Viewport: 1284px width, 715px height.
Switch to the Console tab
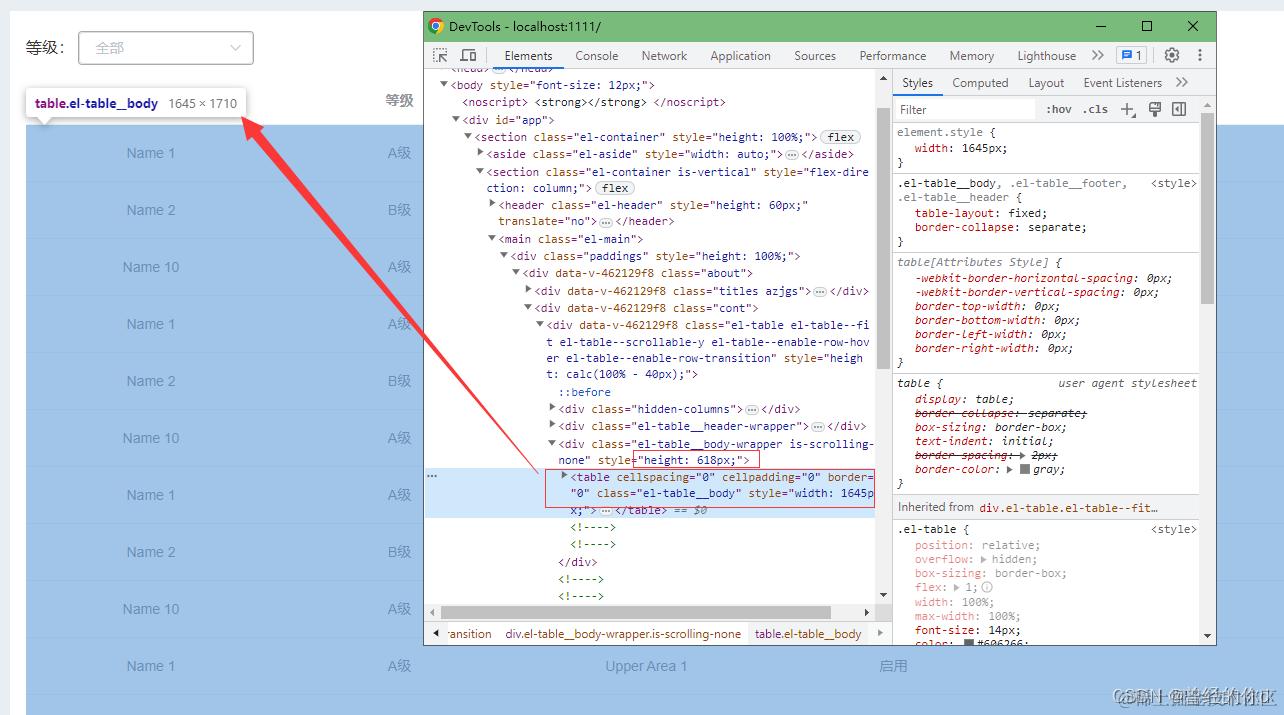click(x=596, y=56)
